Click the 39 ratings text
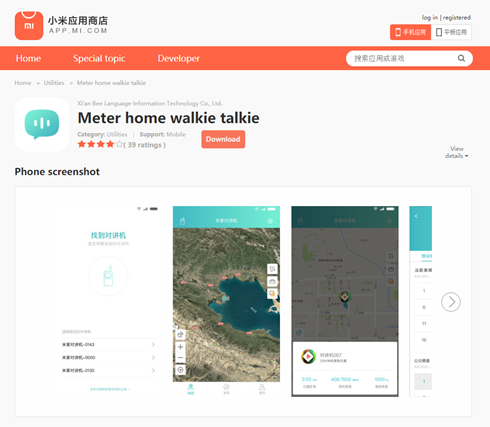The width and height of the screenshot is (490, 427). pyautogui.click(x=144, y=145)
